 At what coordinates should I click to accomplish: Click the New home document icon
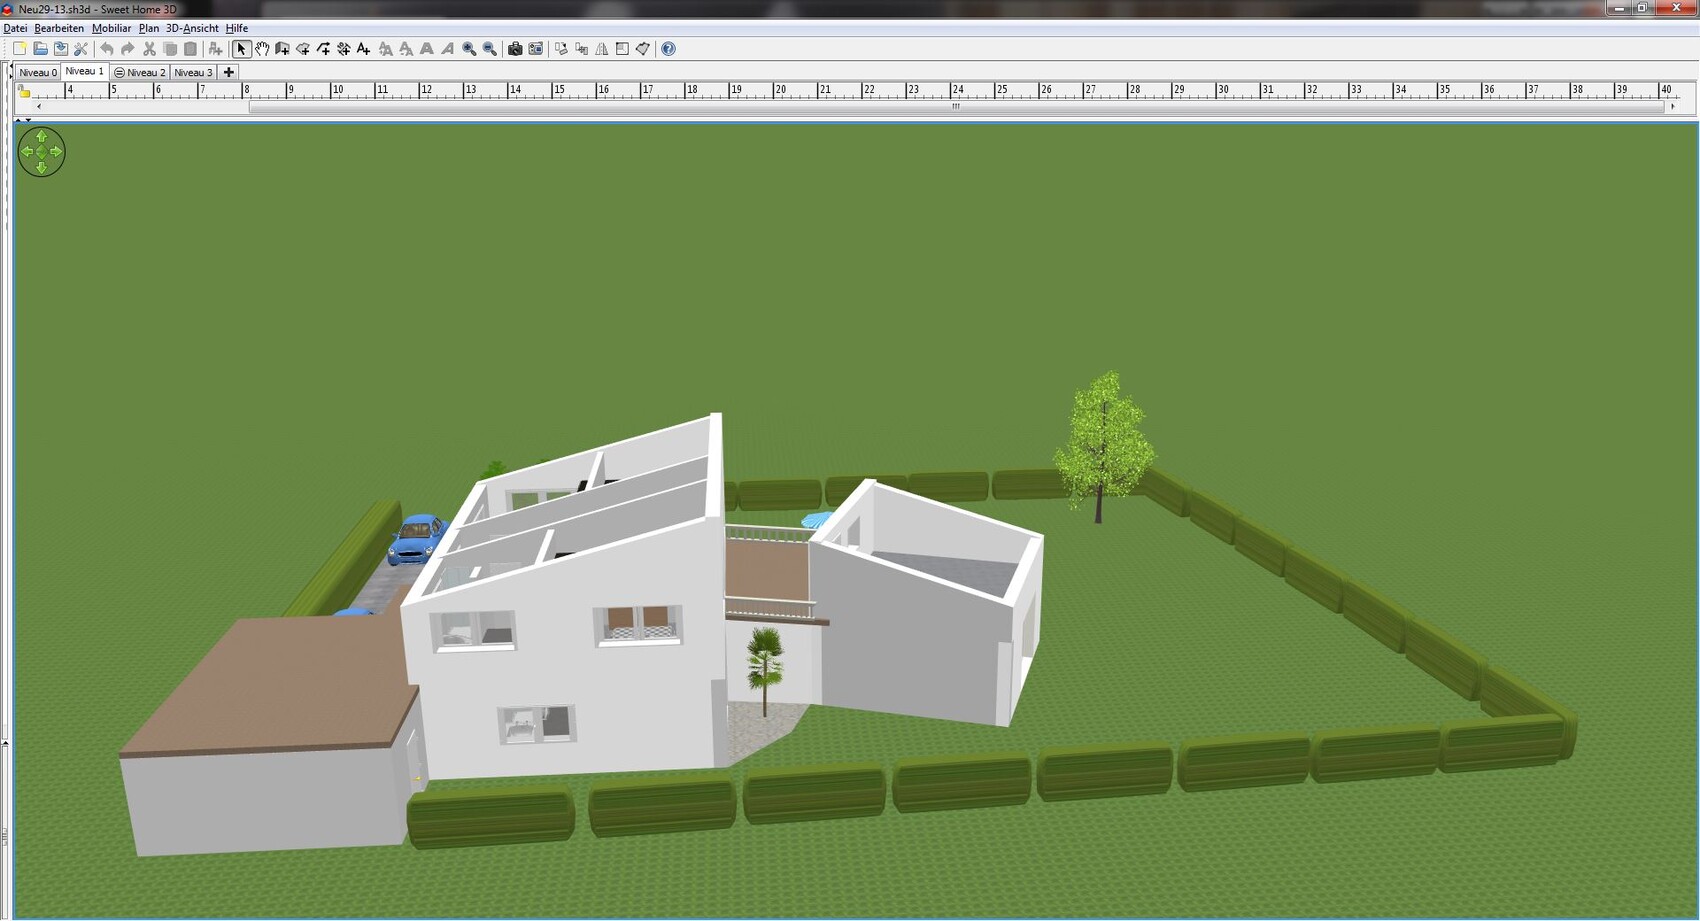tap(19, 49)
